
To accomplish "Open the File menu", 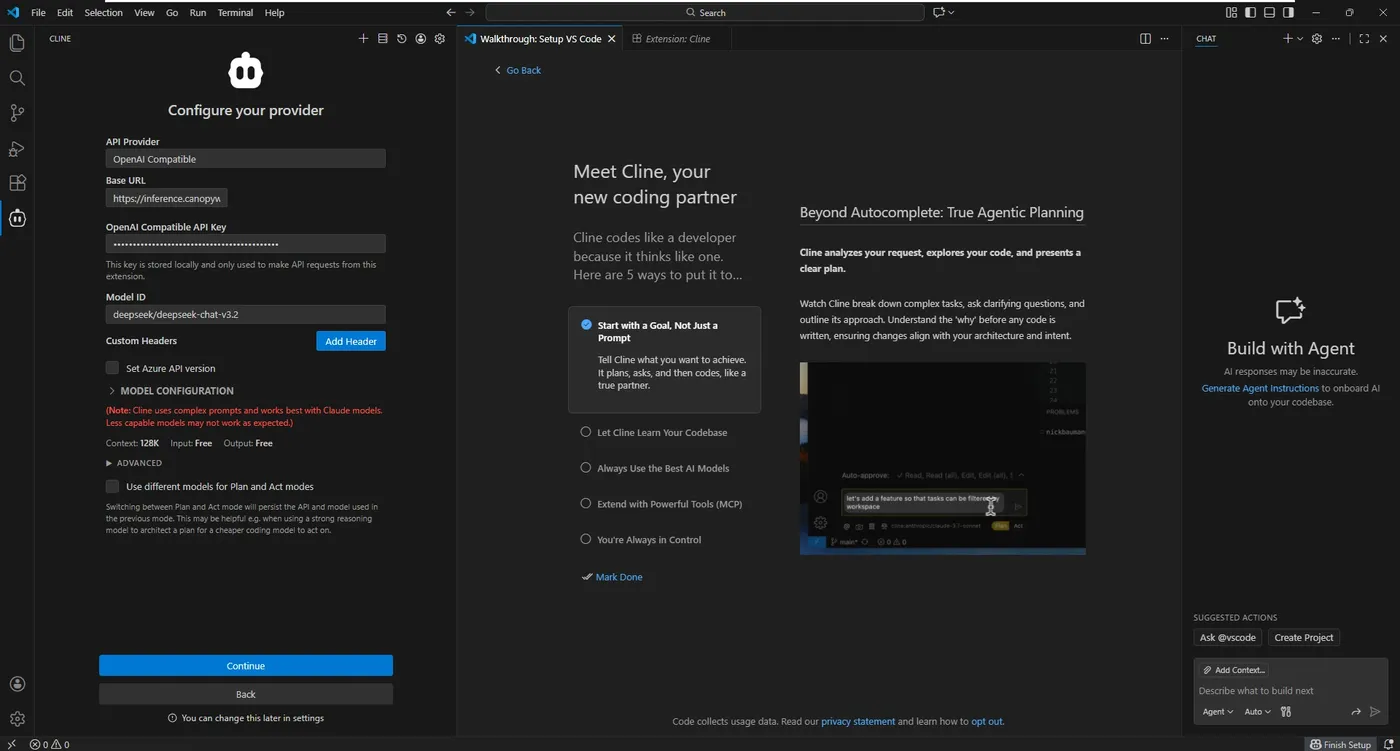I will pos(38,13).
